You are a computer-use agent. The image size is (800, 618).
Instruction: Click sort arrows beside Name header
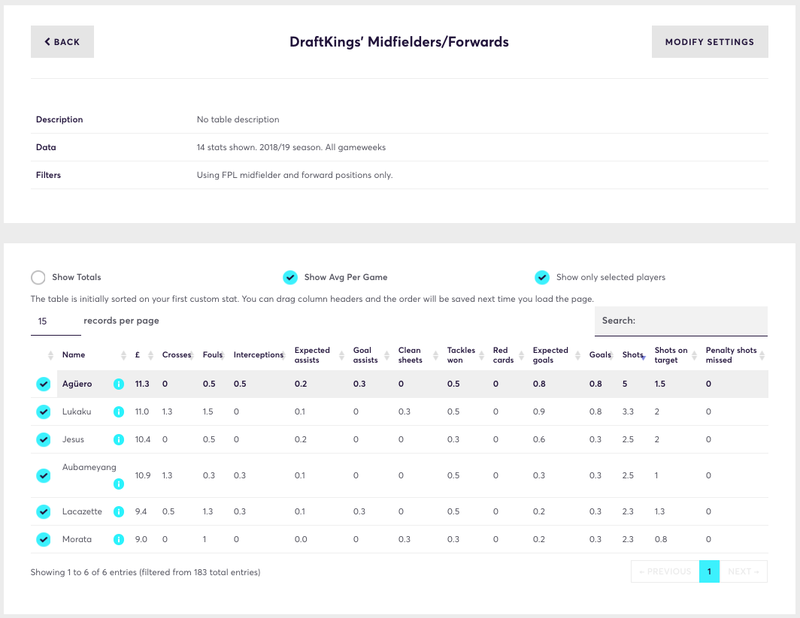123,355
